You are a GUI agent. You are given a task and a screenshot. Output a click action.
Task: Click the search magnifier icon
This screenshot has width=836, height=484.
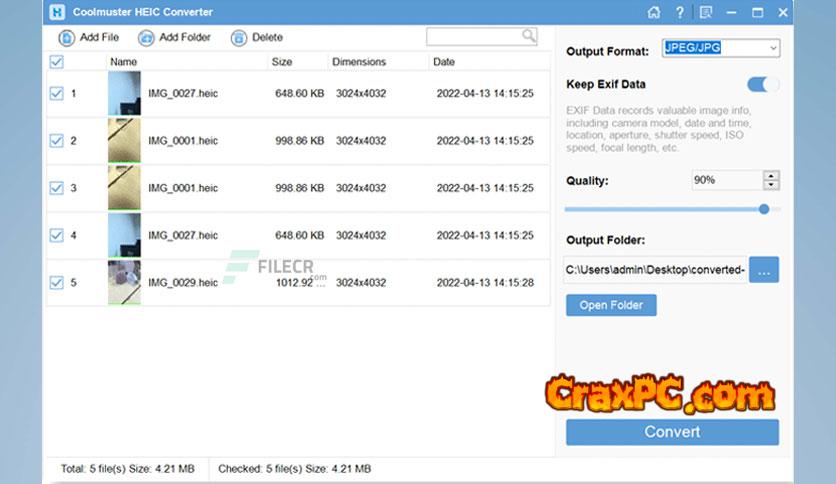(529, 36)
